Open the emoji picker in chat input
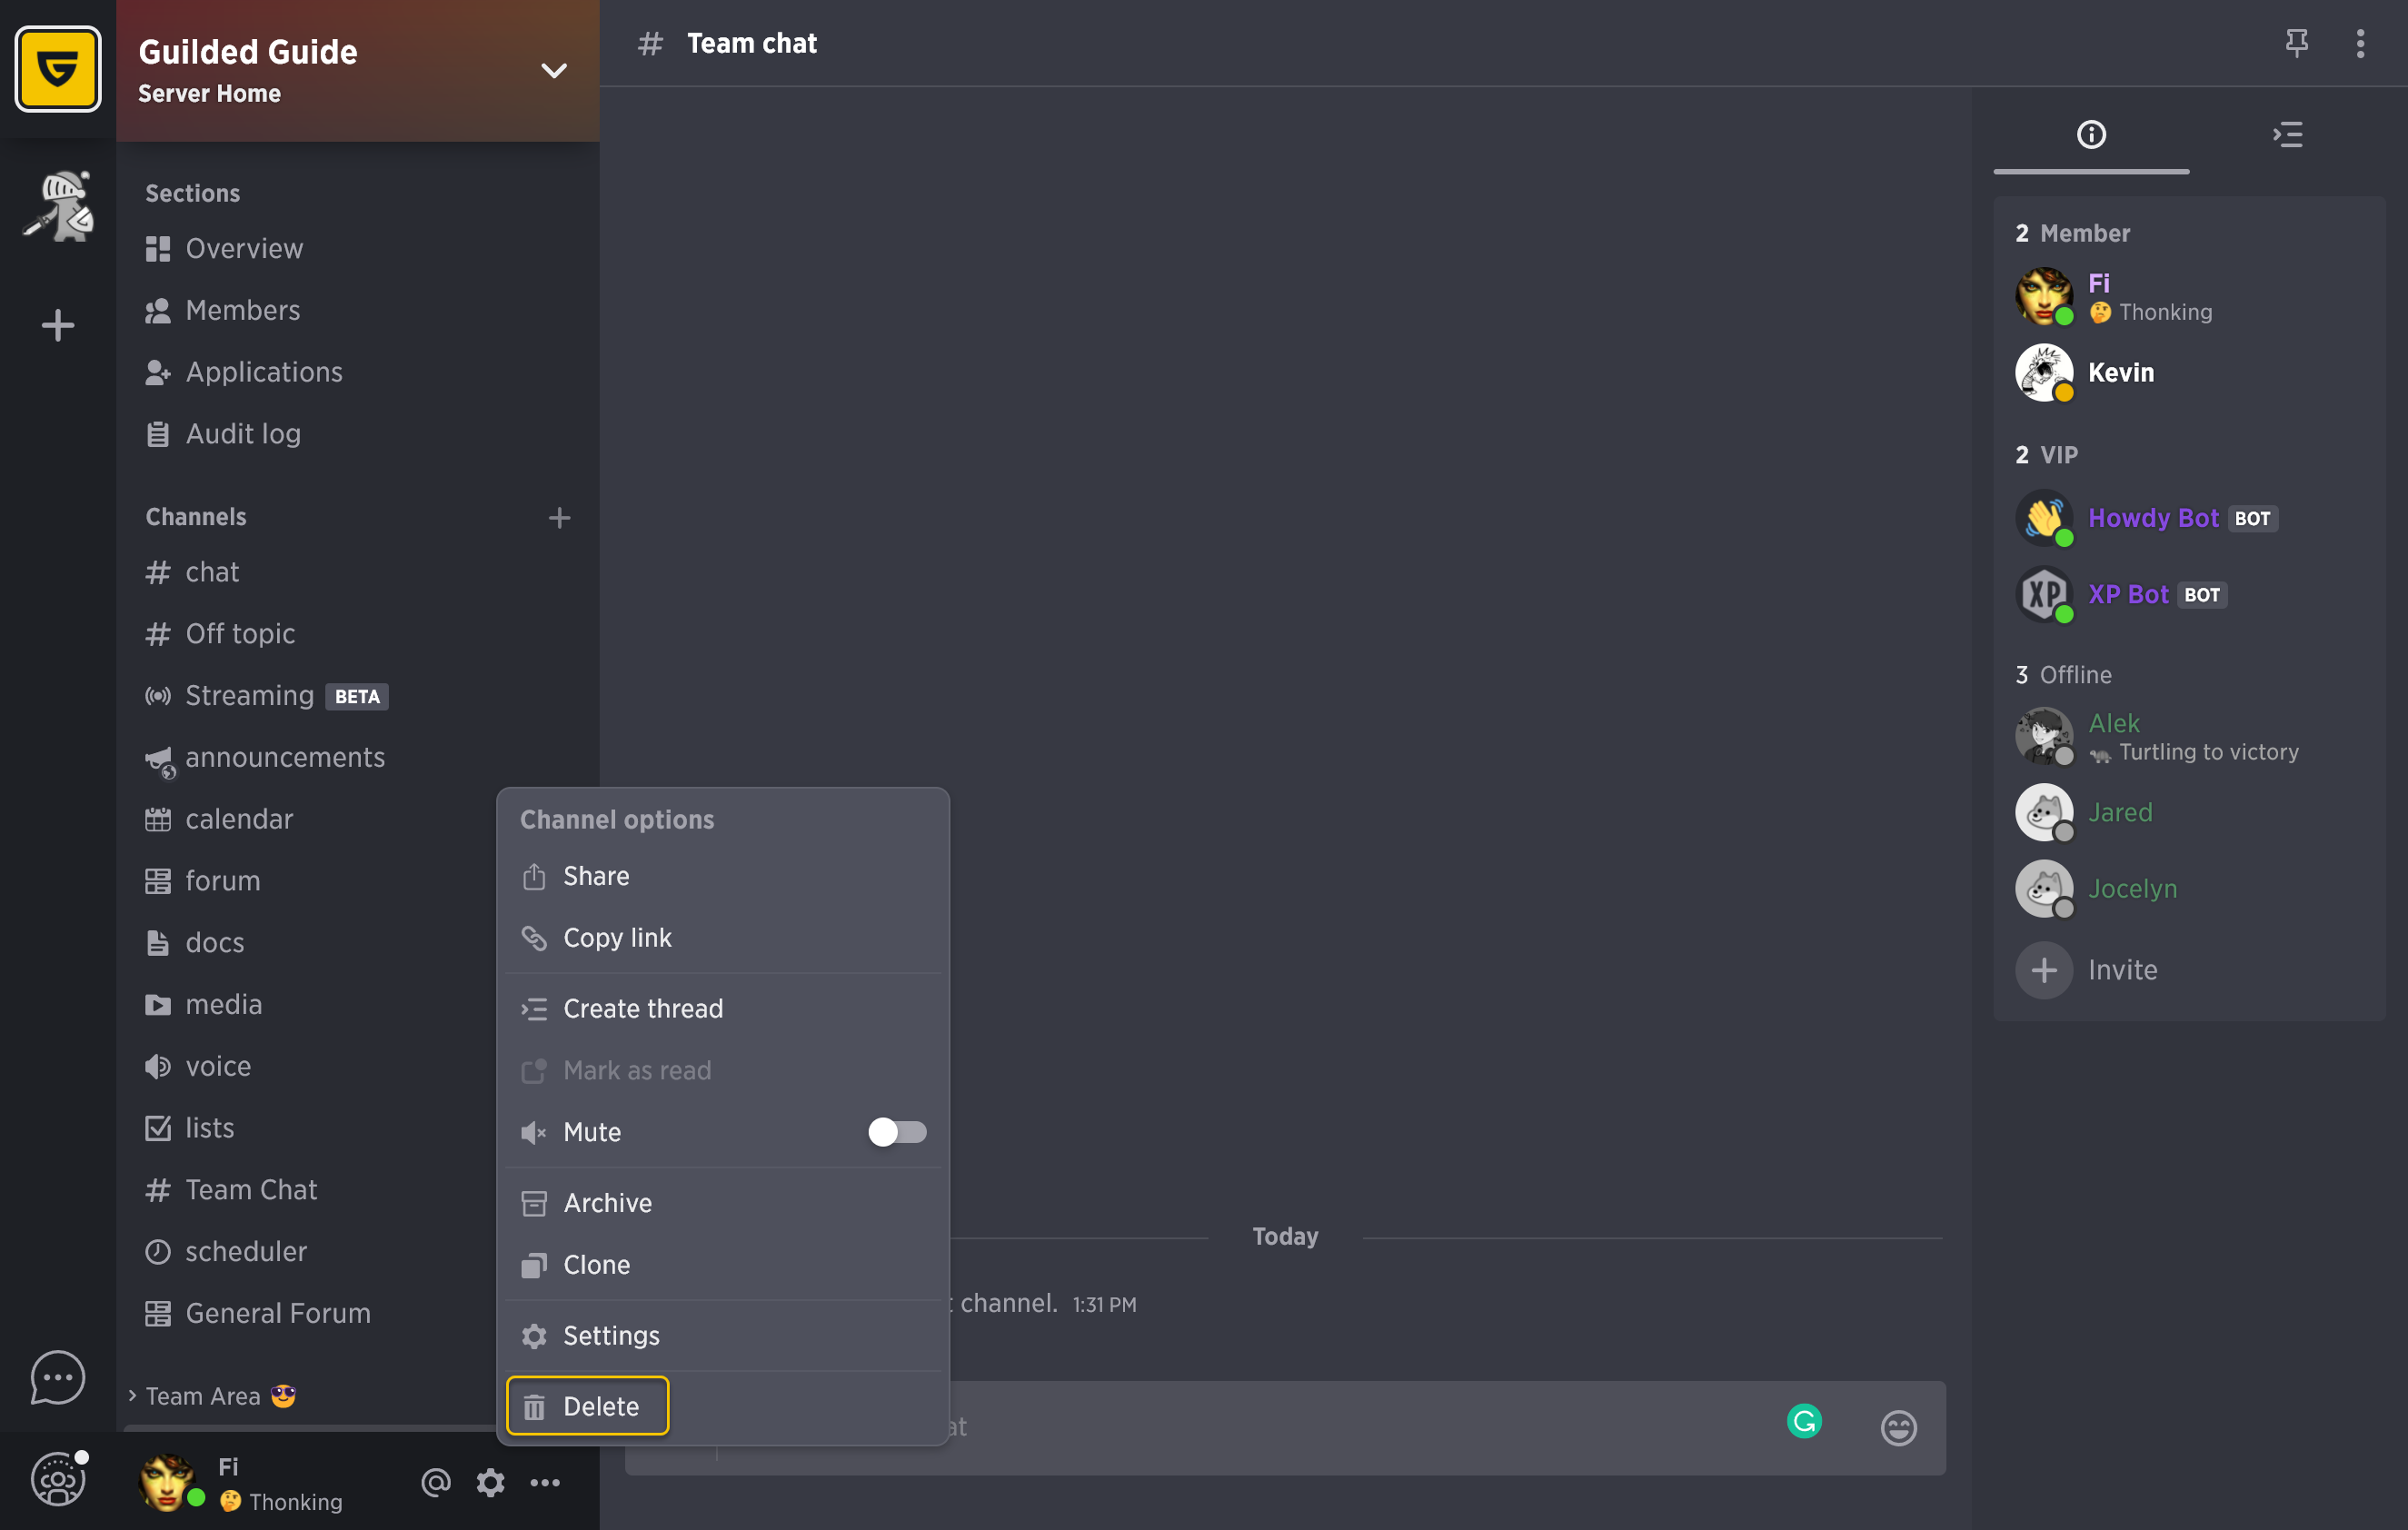Viewport: 2408px width, 1530px height. coord(1899,1425)
